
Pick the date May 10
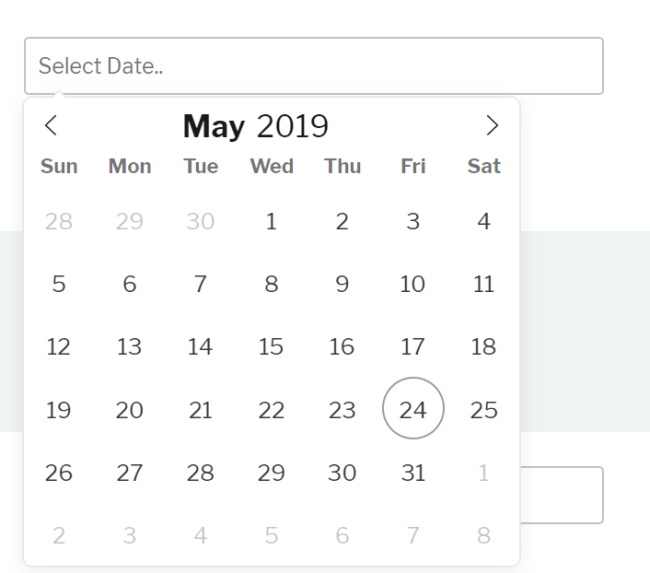tap(413, 284)
